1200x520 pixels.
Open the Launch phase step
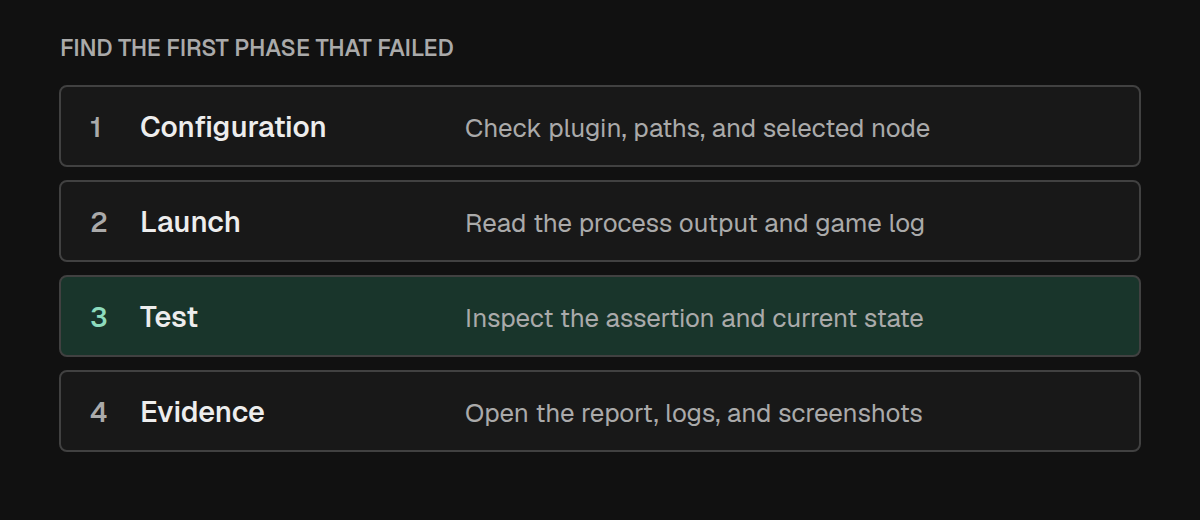coord(600,221)
